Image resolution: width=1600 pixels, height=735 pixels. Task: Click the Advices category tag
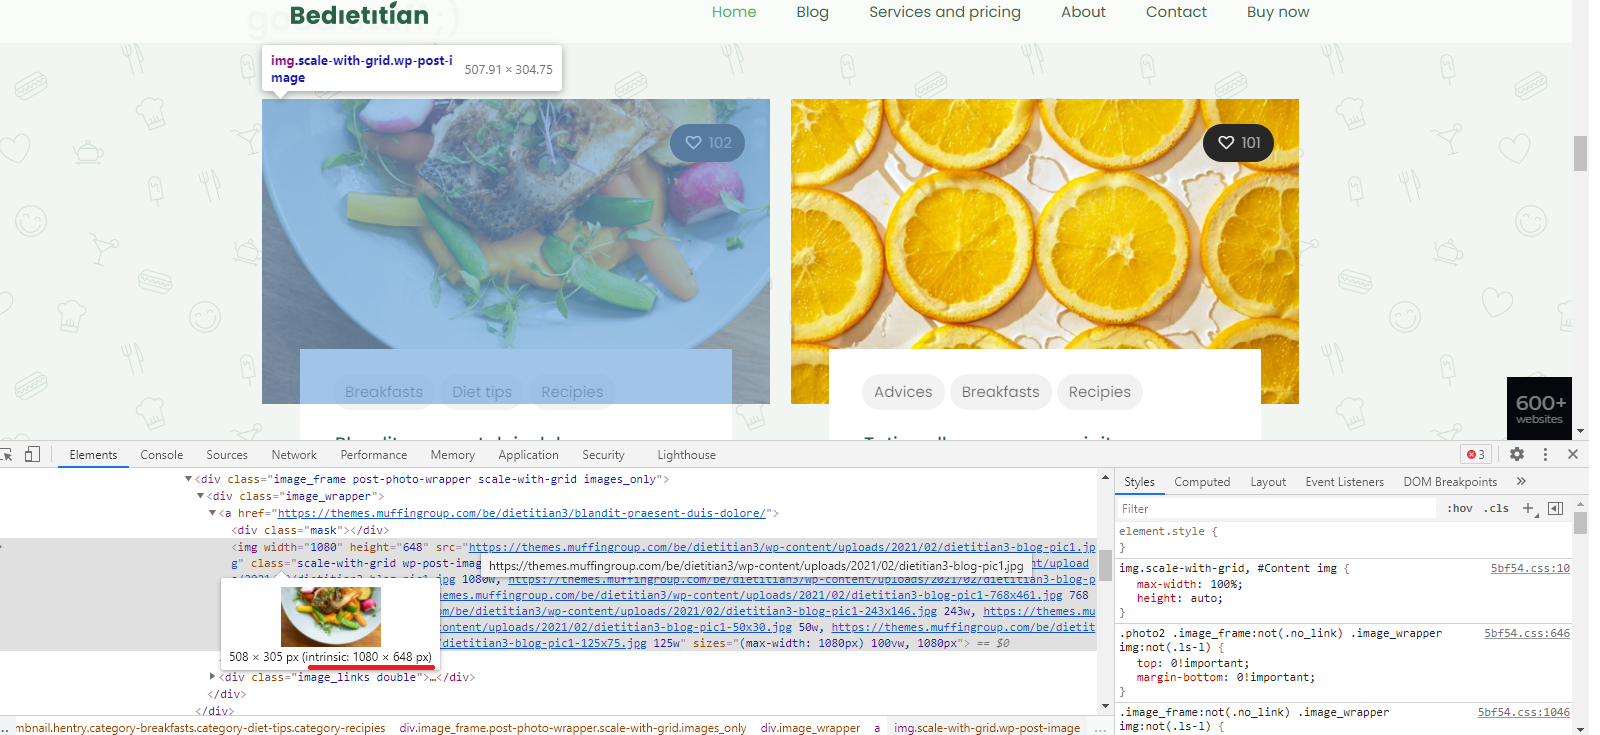pyautogui.click(x=903, y=392)
